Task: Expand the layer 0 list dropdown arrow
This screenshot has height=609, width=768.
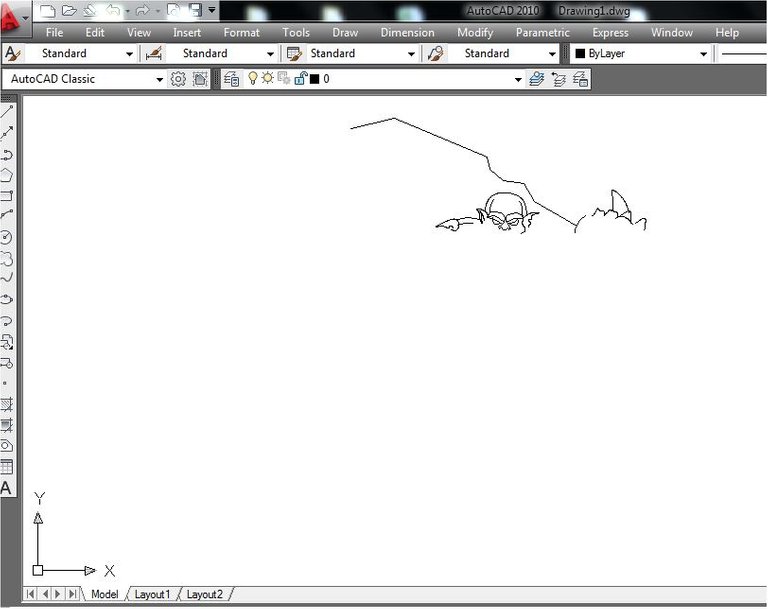Action: coord(518,79)
